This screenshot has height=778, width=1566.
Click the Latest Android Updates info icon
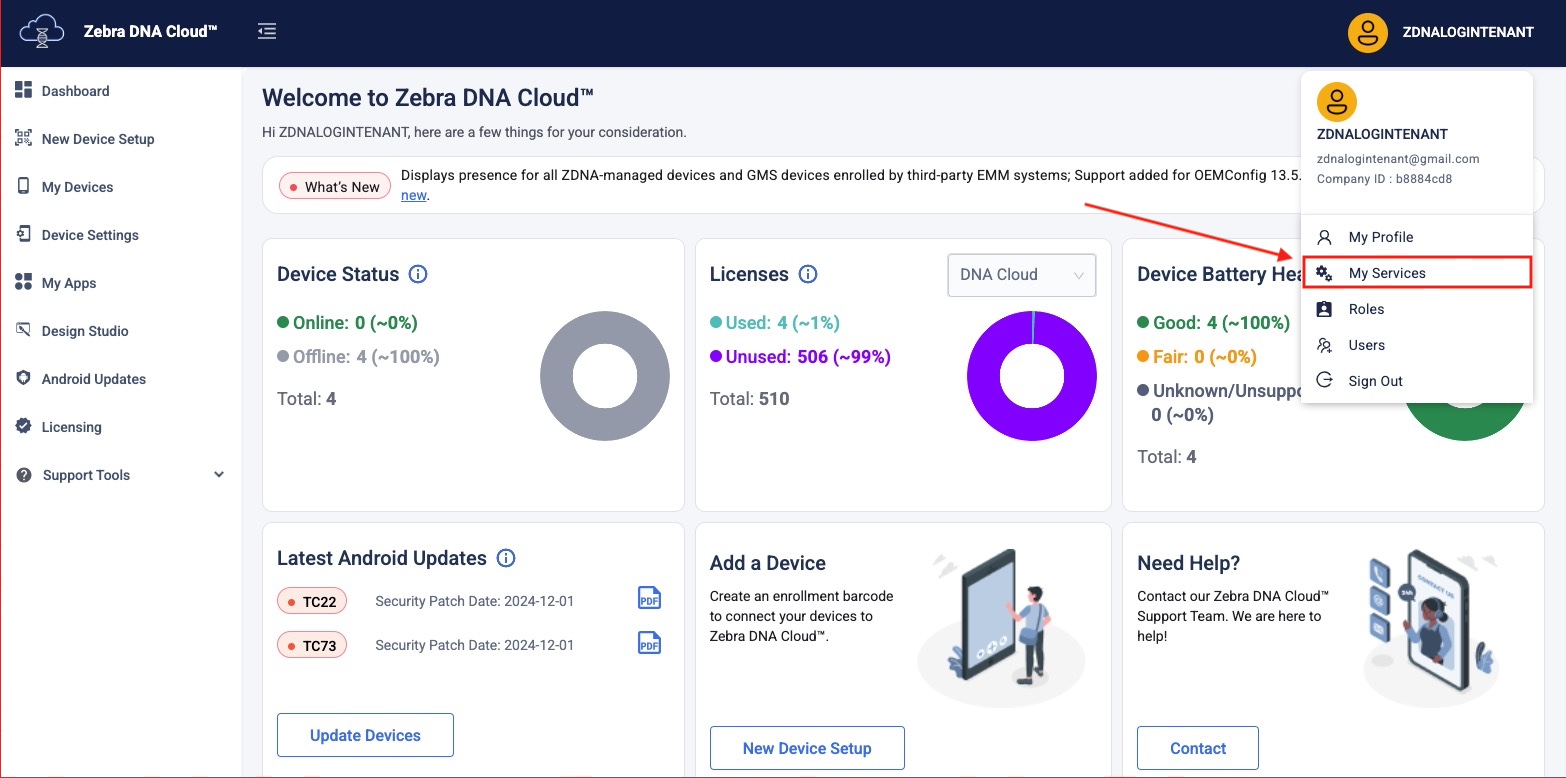pyautogui.click(x=506, y=558)
